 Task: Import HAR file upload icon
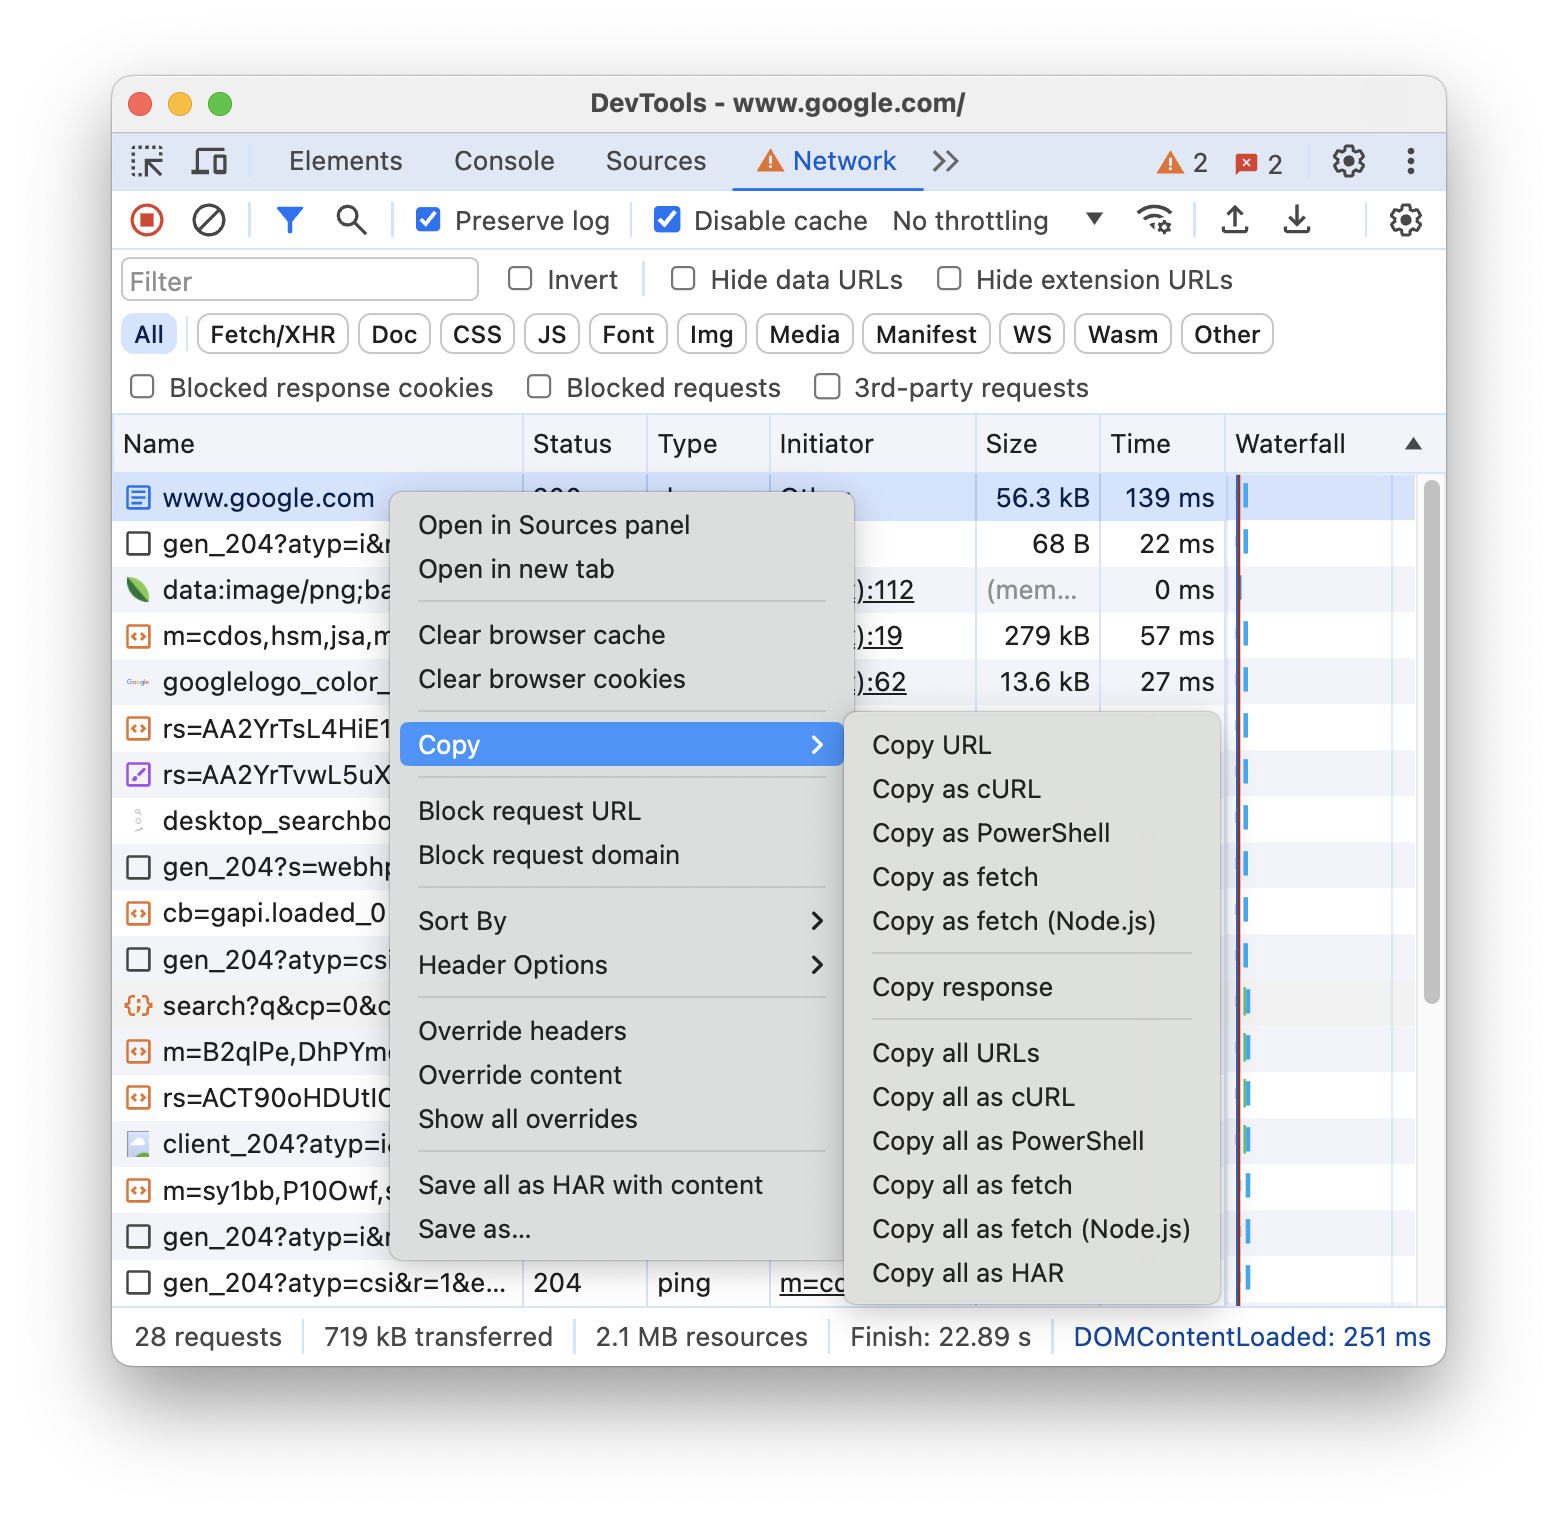(x=1235, y=220)
